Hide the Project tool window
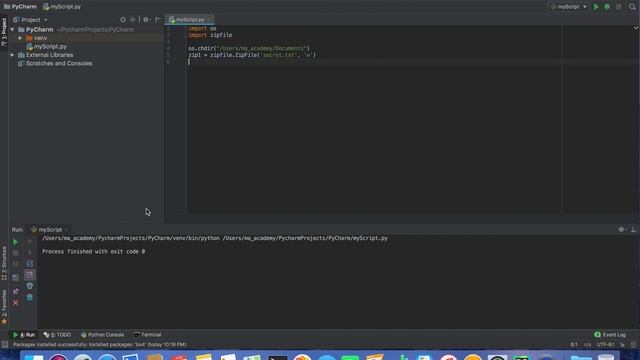This screenshot has width=640, height=360. pyautogui.click(x=158, y=20)
